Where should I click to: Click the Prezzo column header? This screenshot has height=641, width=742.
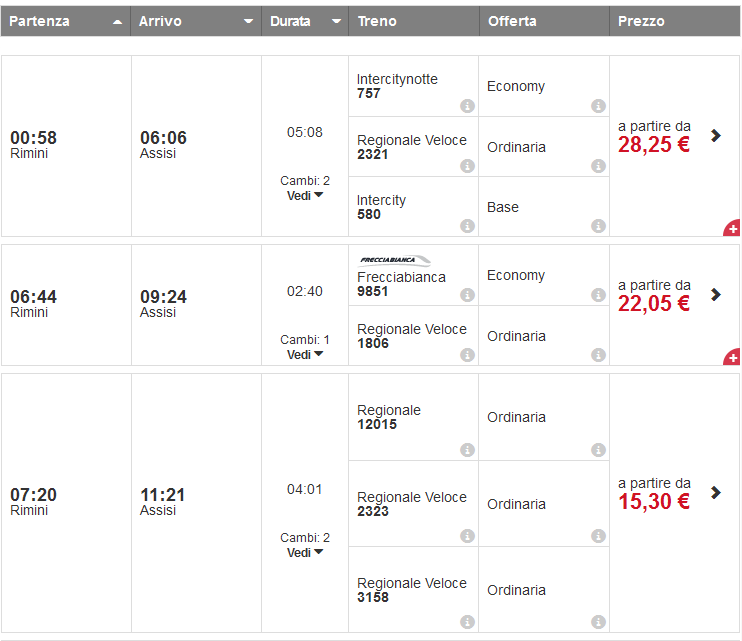[641, 21]
